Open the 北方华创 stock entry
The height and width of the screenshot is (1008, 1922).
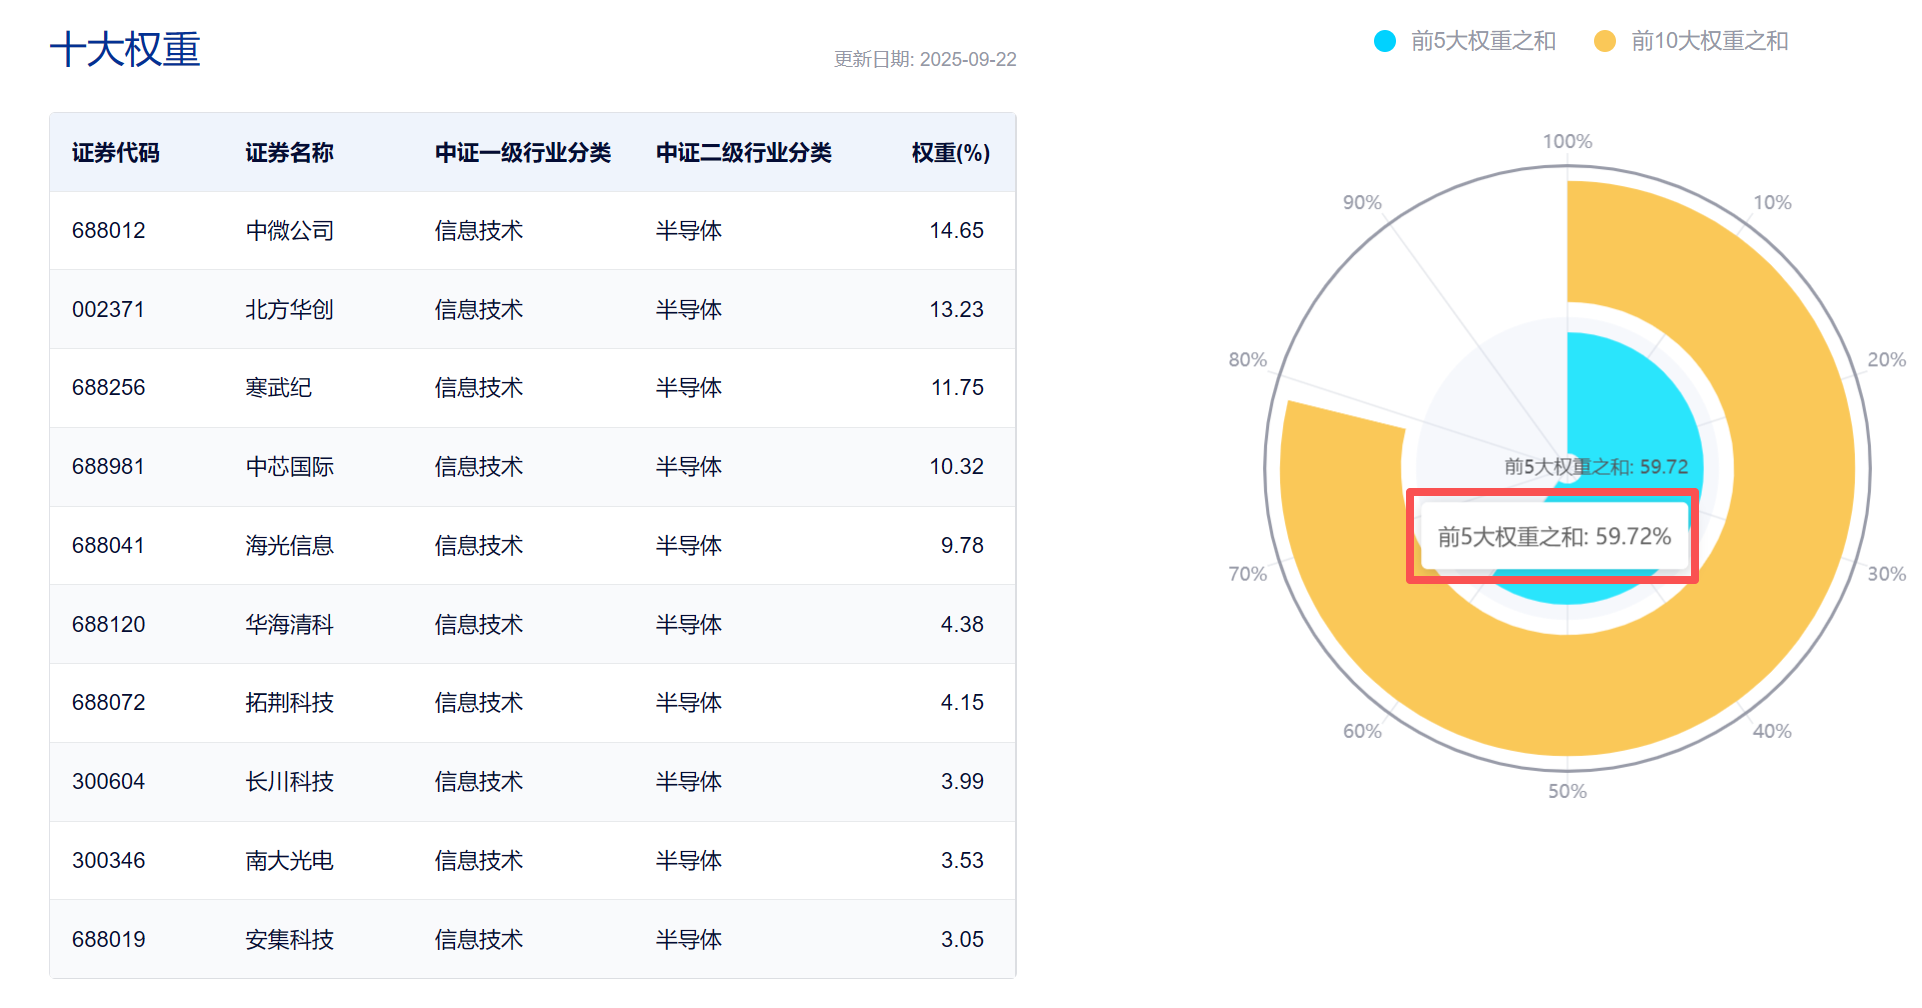point(289,310)
